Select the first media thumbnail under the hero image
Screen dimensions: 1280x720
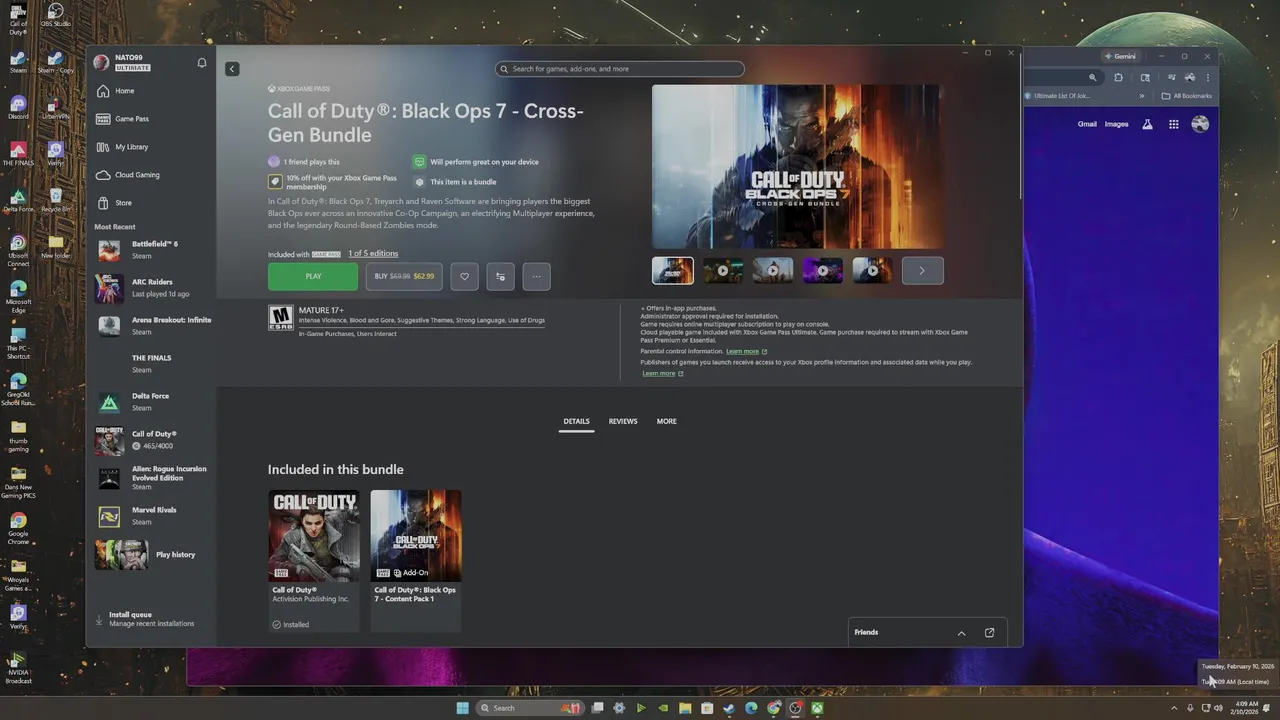(673, 271)
